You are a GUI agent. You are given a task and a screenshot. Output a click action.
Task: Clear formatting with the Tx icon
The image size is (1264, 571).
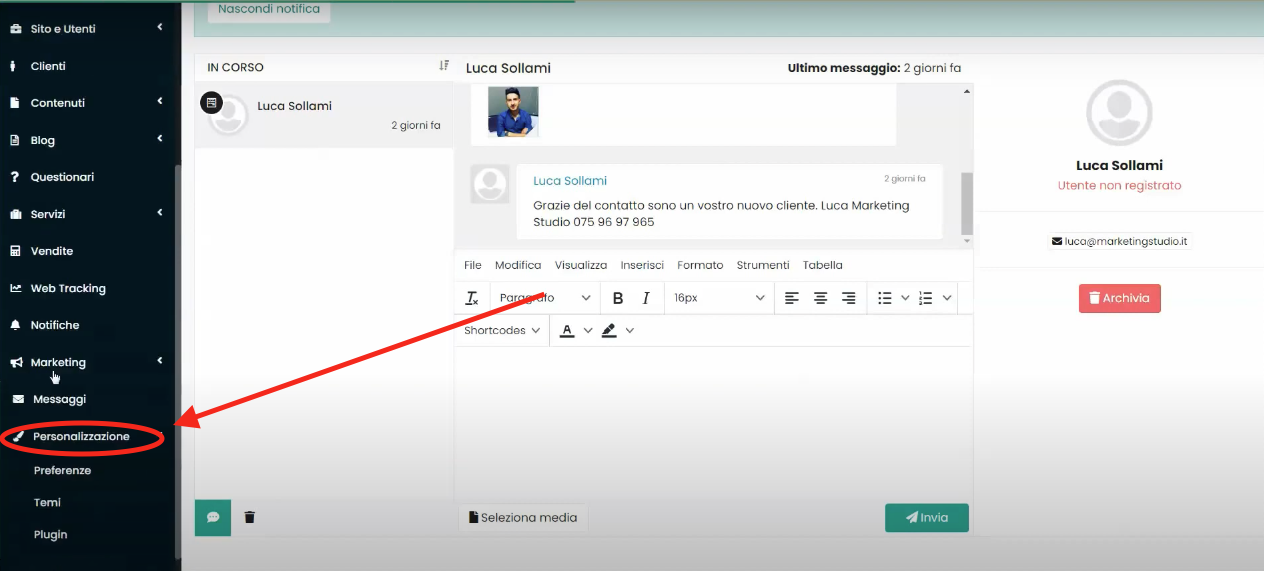pos(472,298)
